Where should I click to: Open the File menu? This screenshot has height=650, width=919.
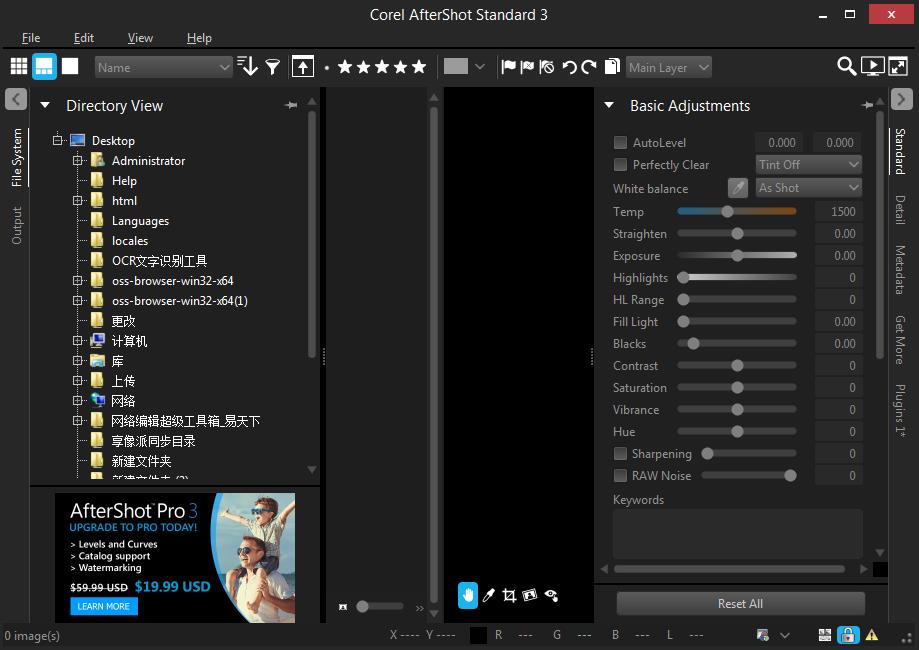pyautogui.click(x=30, y=38)
